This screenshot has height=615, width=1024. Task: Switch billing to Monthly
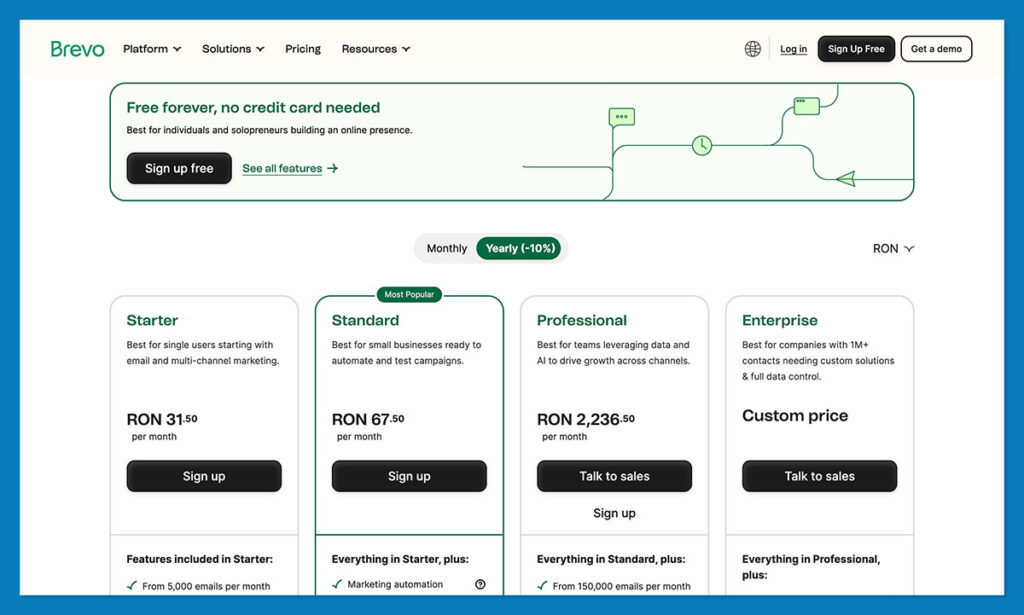[x=446, y=248]
